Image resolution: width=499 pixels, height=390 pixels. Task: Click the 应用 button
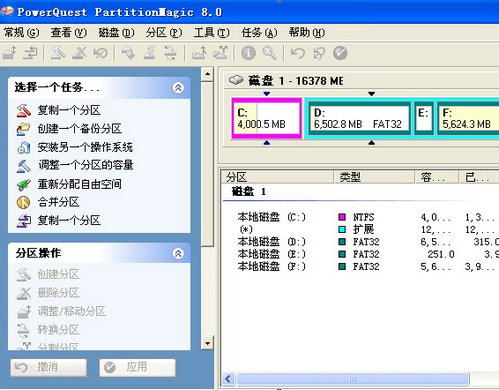(137, 368)
